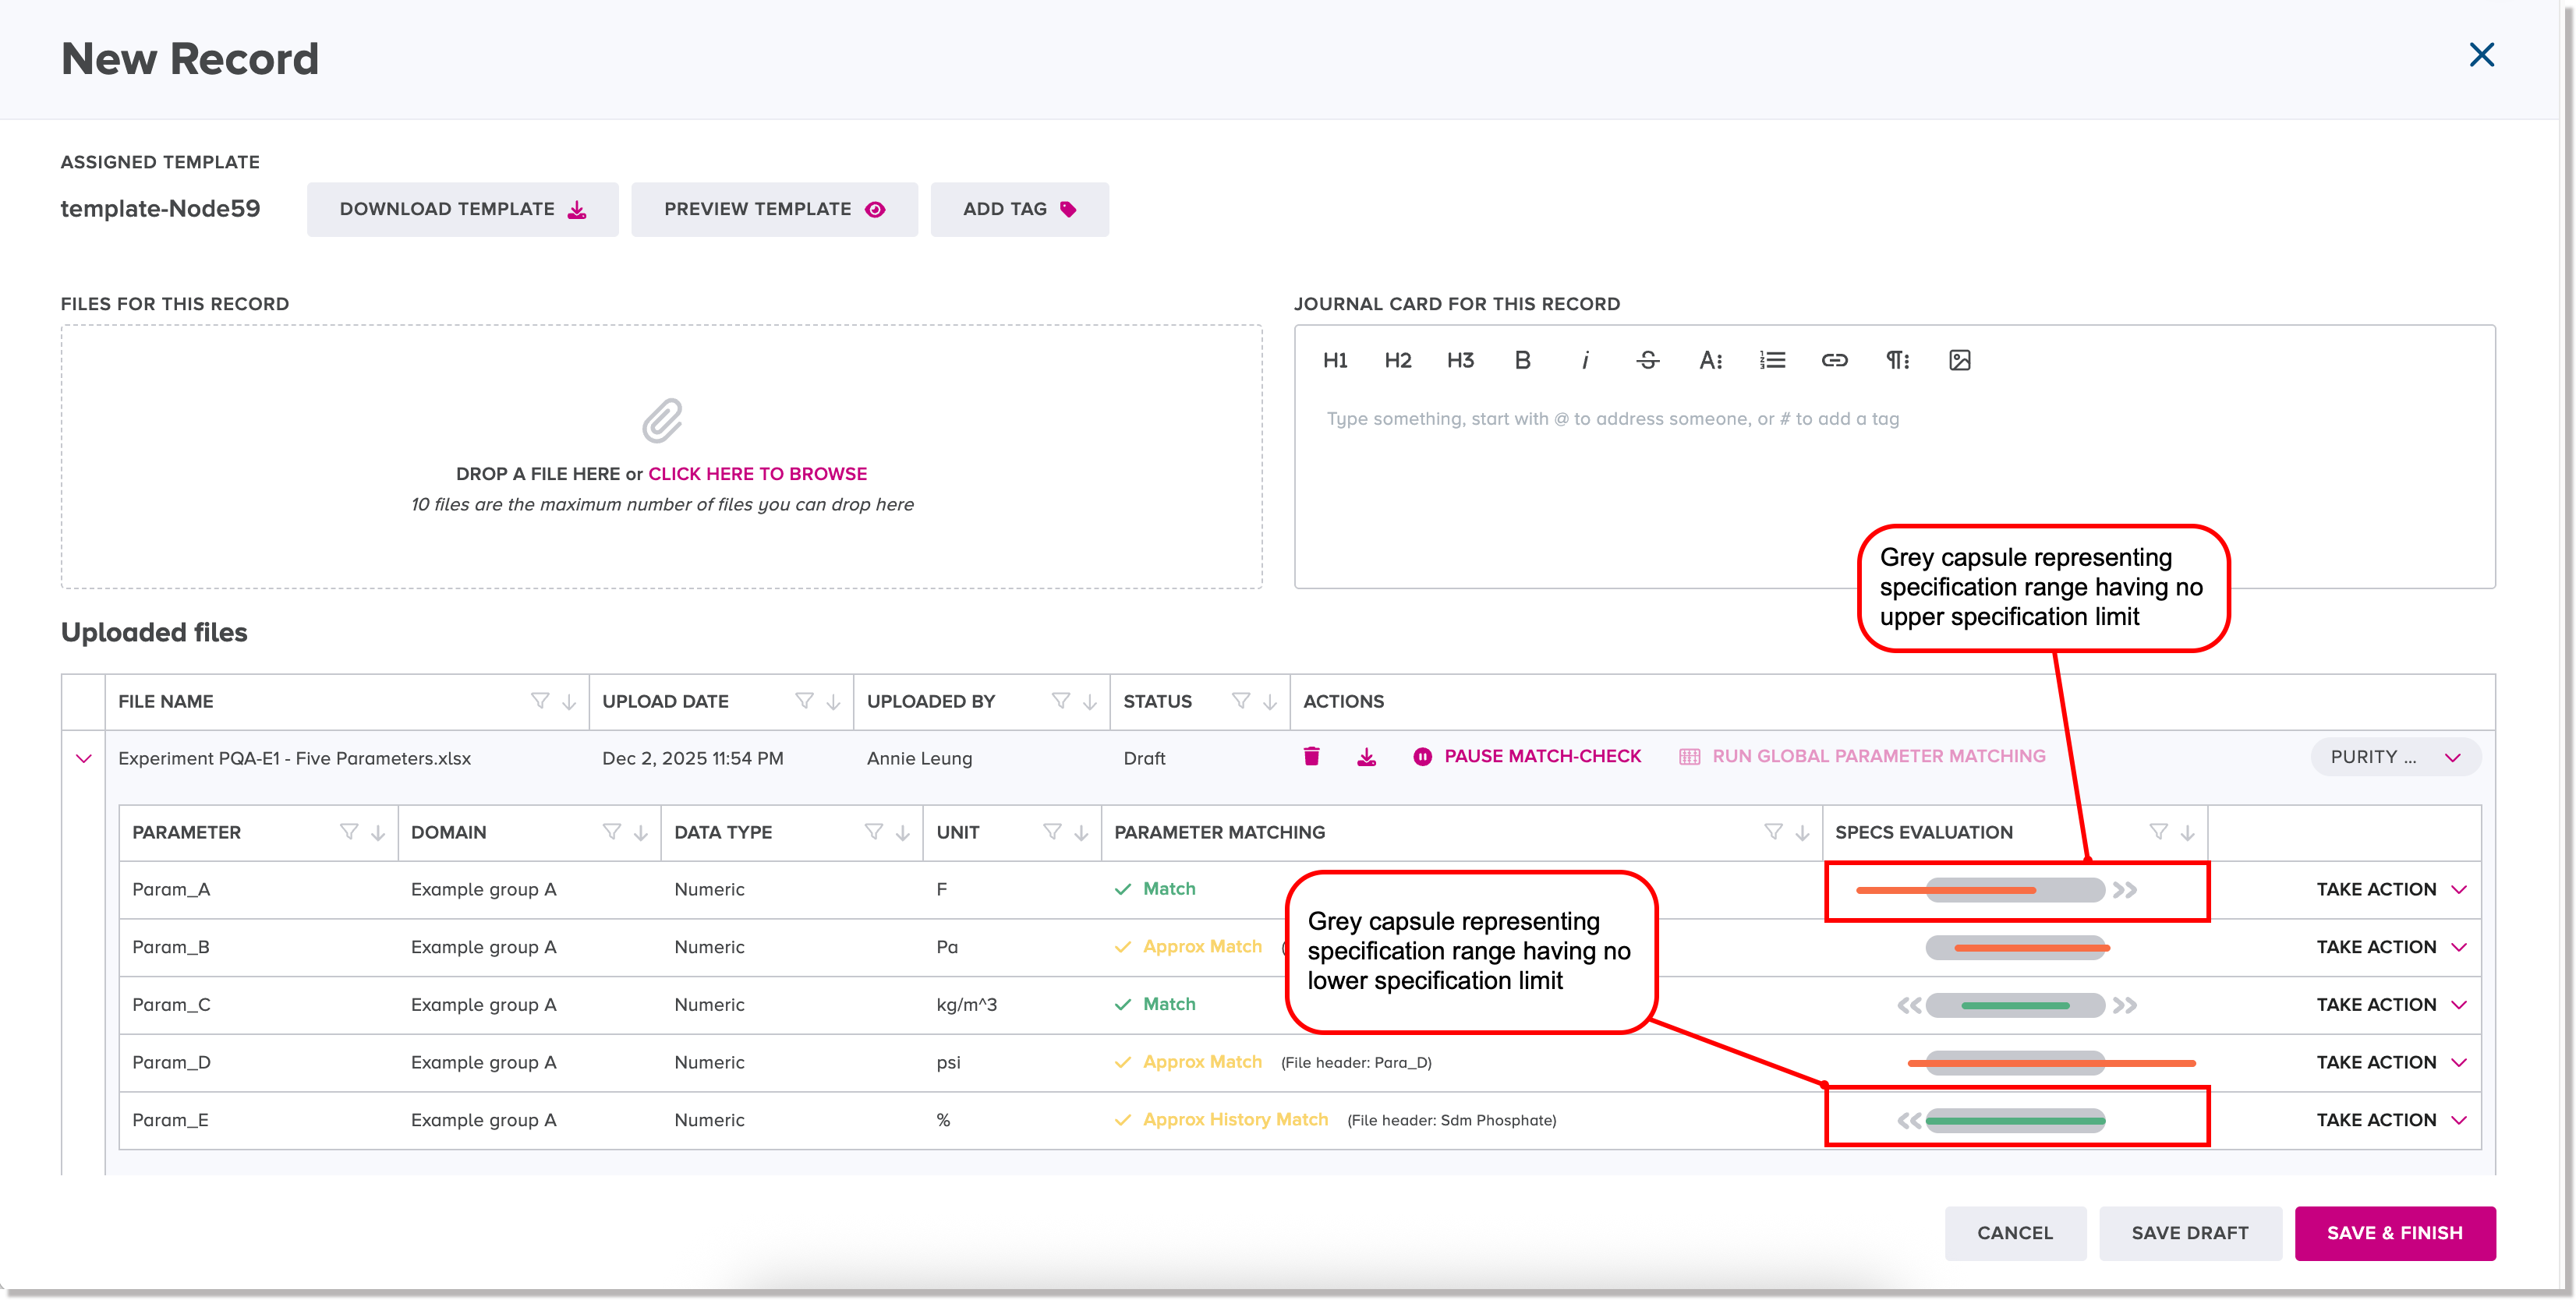
Task: Click the insert link icon
Action: (1834, 360)
